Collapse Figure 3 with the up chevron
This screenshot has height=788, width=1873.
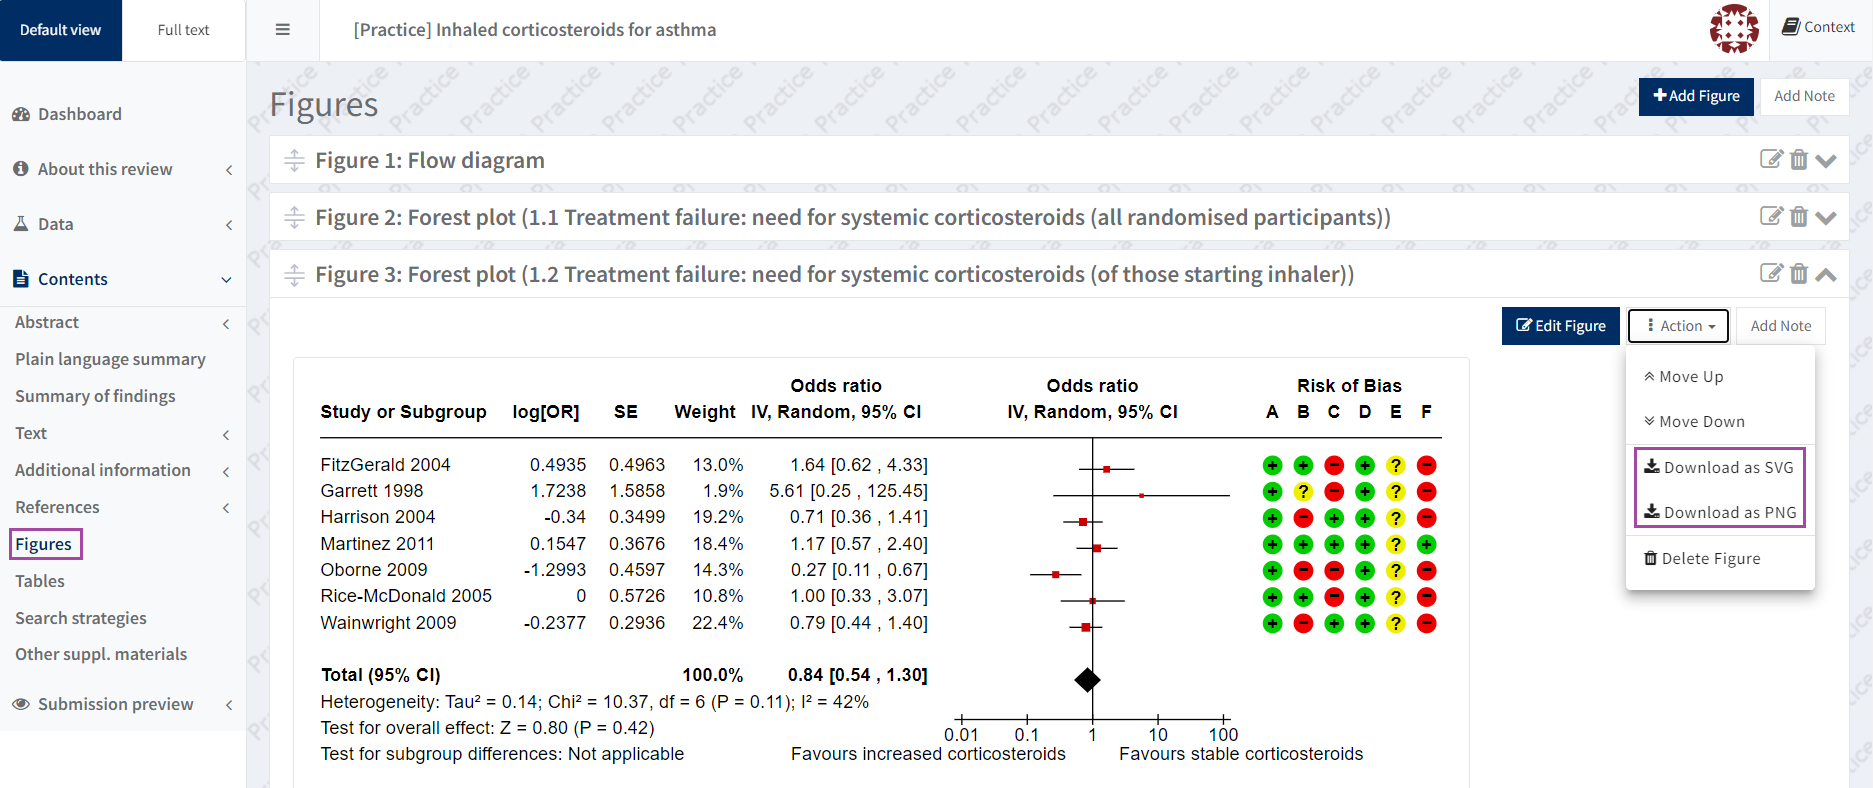tap(1826, 274)
